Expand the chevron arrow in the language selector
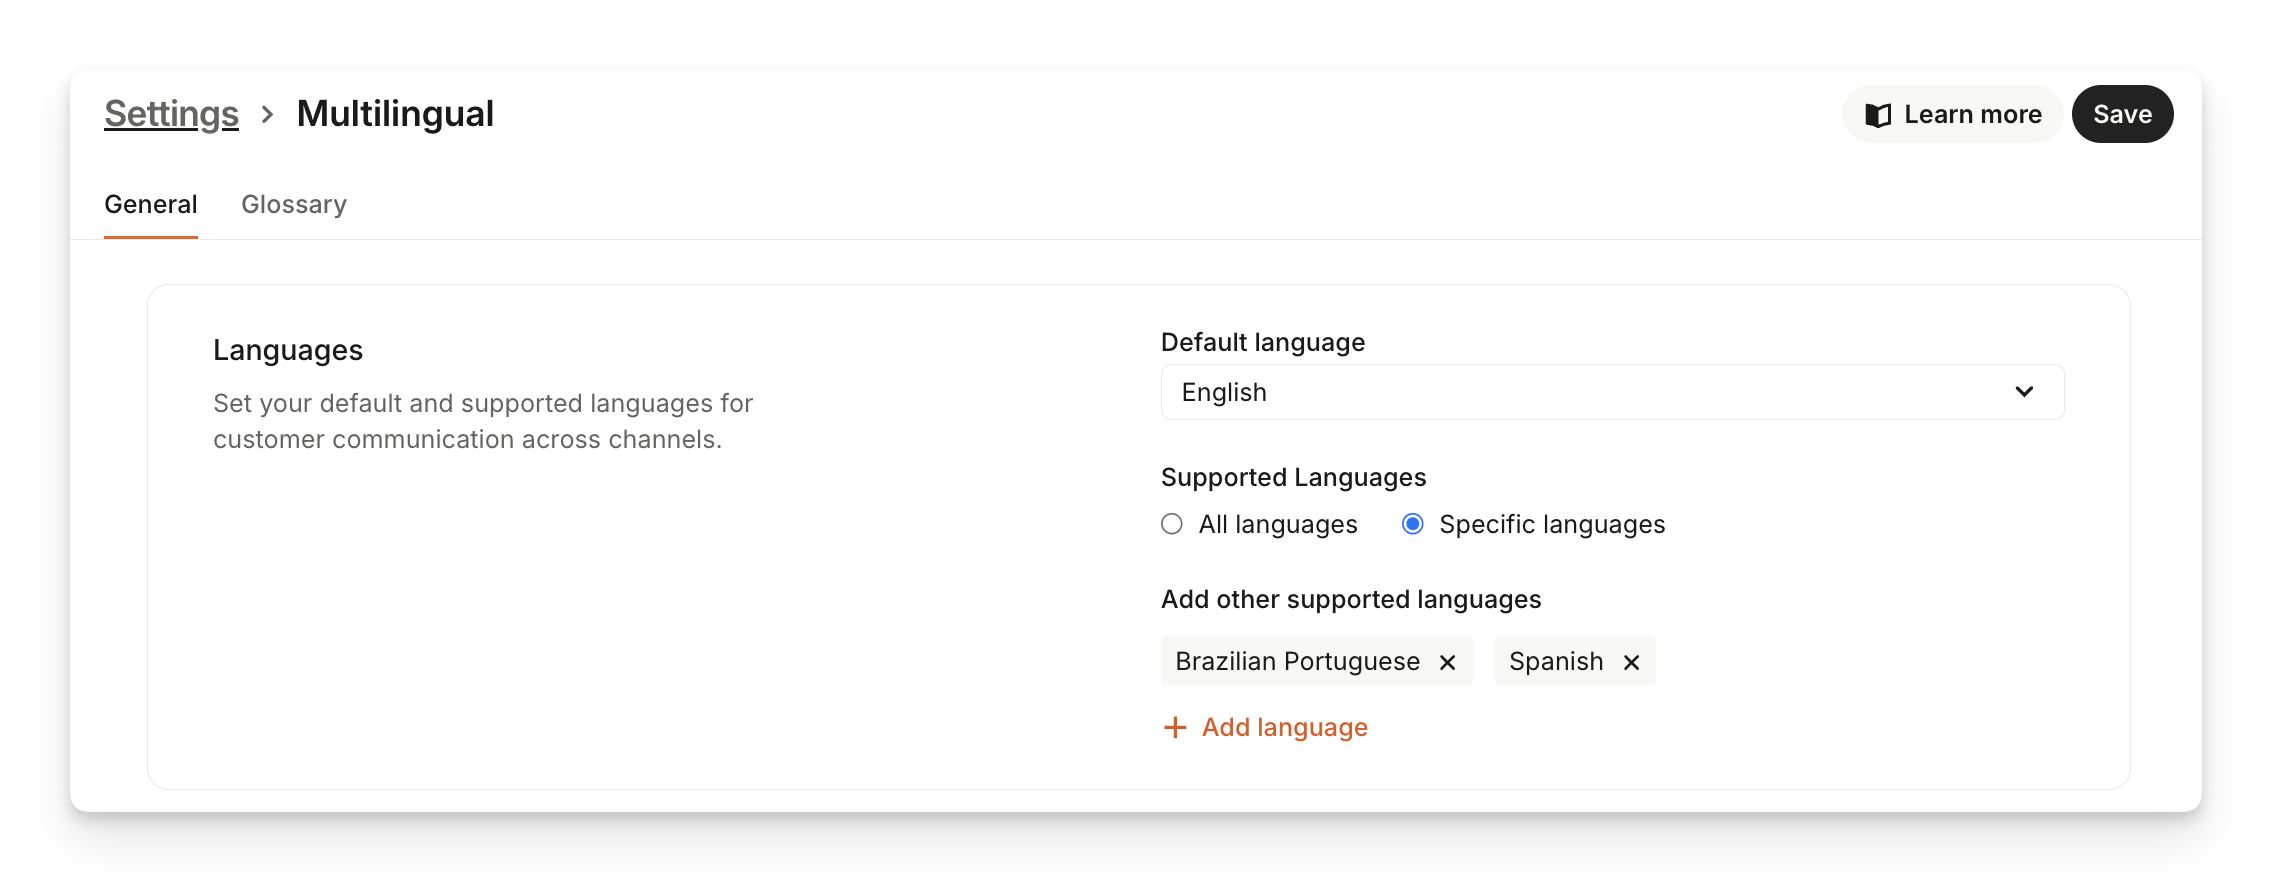 pyautogui.click(x=2024, y=392)
